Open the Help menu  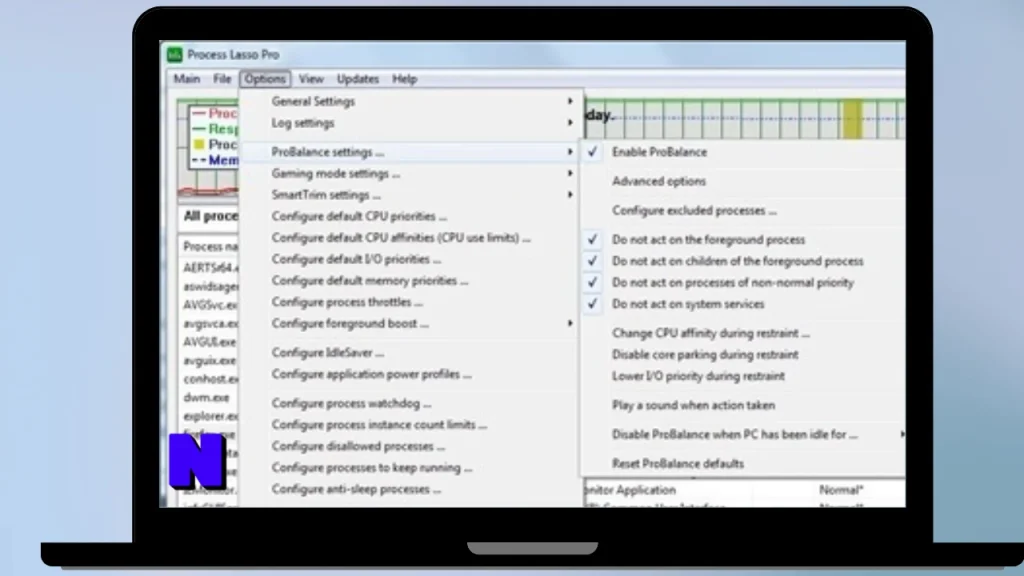pyautogui.click(x=404, y=79)
